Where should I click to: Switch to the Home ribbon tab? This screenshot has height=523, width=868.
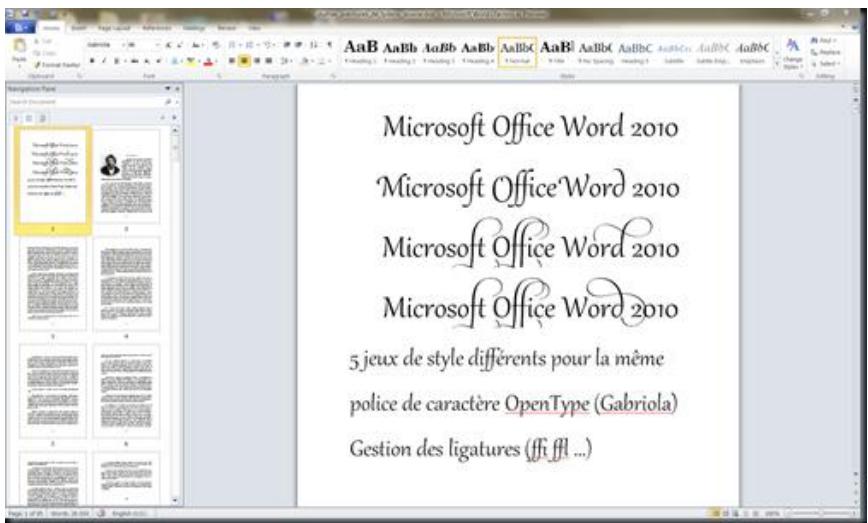(51, 28)
